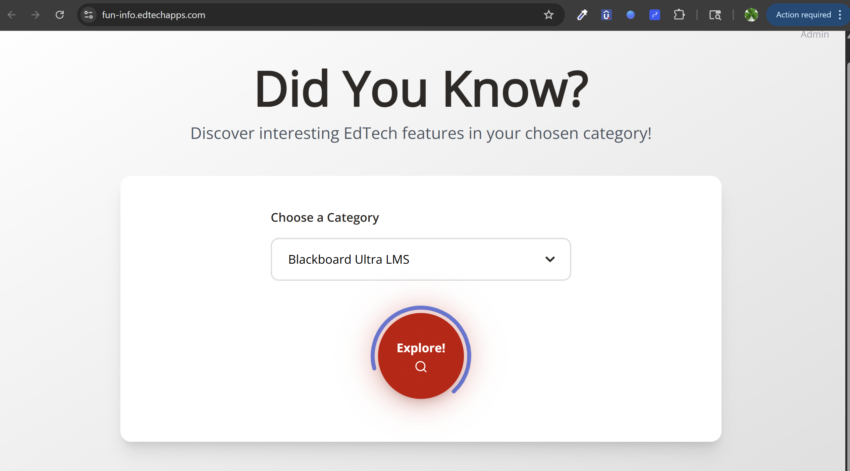Open the Extensions puzzle piece menu
Image resolution: width=850 pixels, height=471 pixels.
pyautogui.click(x=679, y=15)
